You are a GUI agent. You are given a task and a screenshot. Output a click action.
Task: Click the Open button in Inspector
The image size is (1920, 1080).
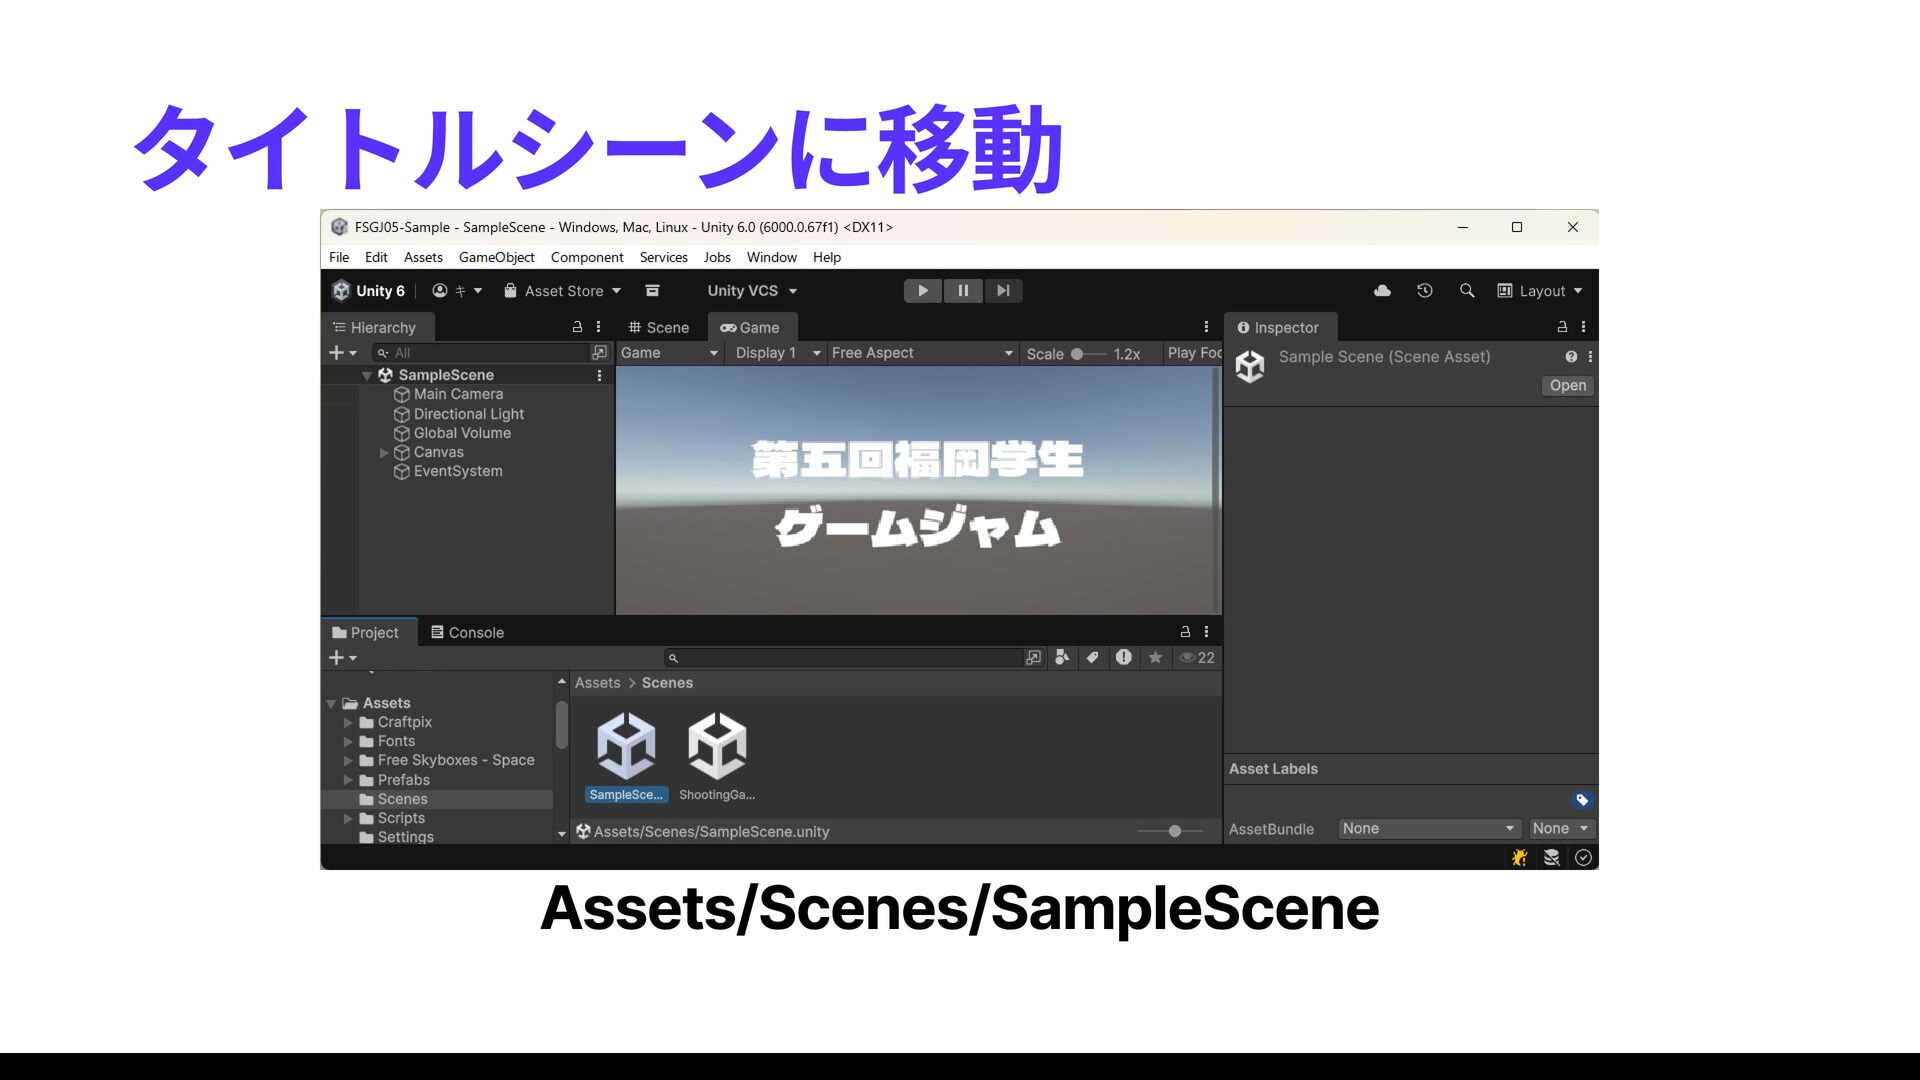tap(1566, 386)
